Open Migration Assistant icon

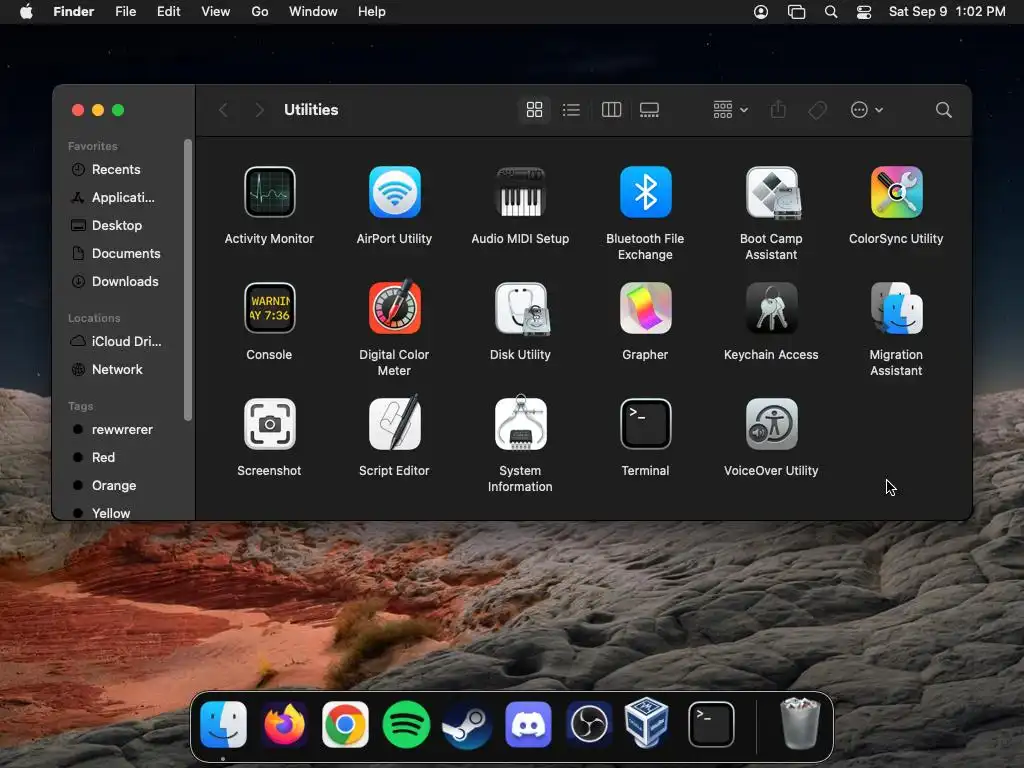point(896,308)
